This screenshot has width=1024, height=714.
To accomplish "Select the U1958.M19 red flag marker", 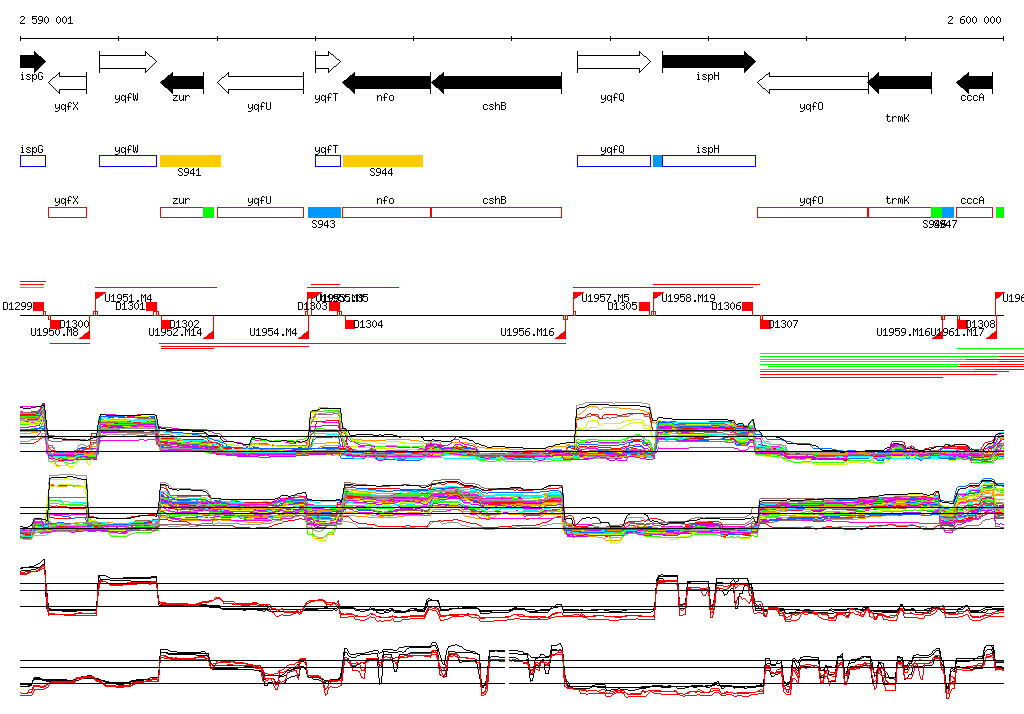I will point(658,297).
